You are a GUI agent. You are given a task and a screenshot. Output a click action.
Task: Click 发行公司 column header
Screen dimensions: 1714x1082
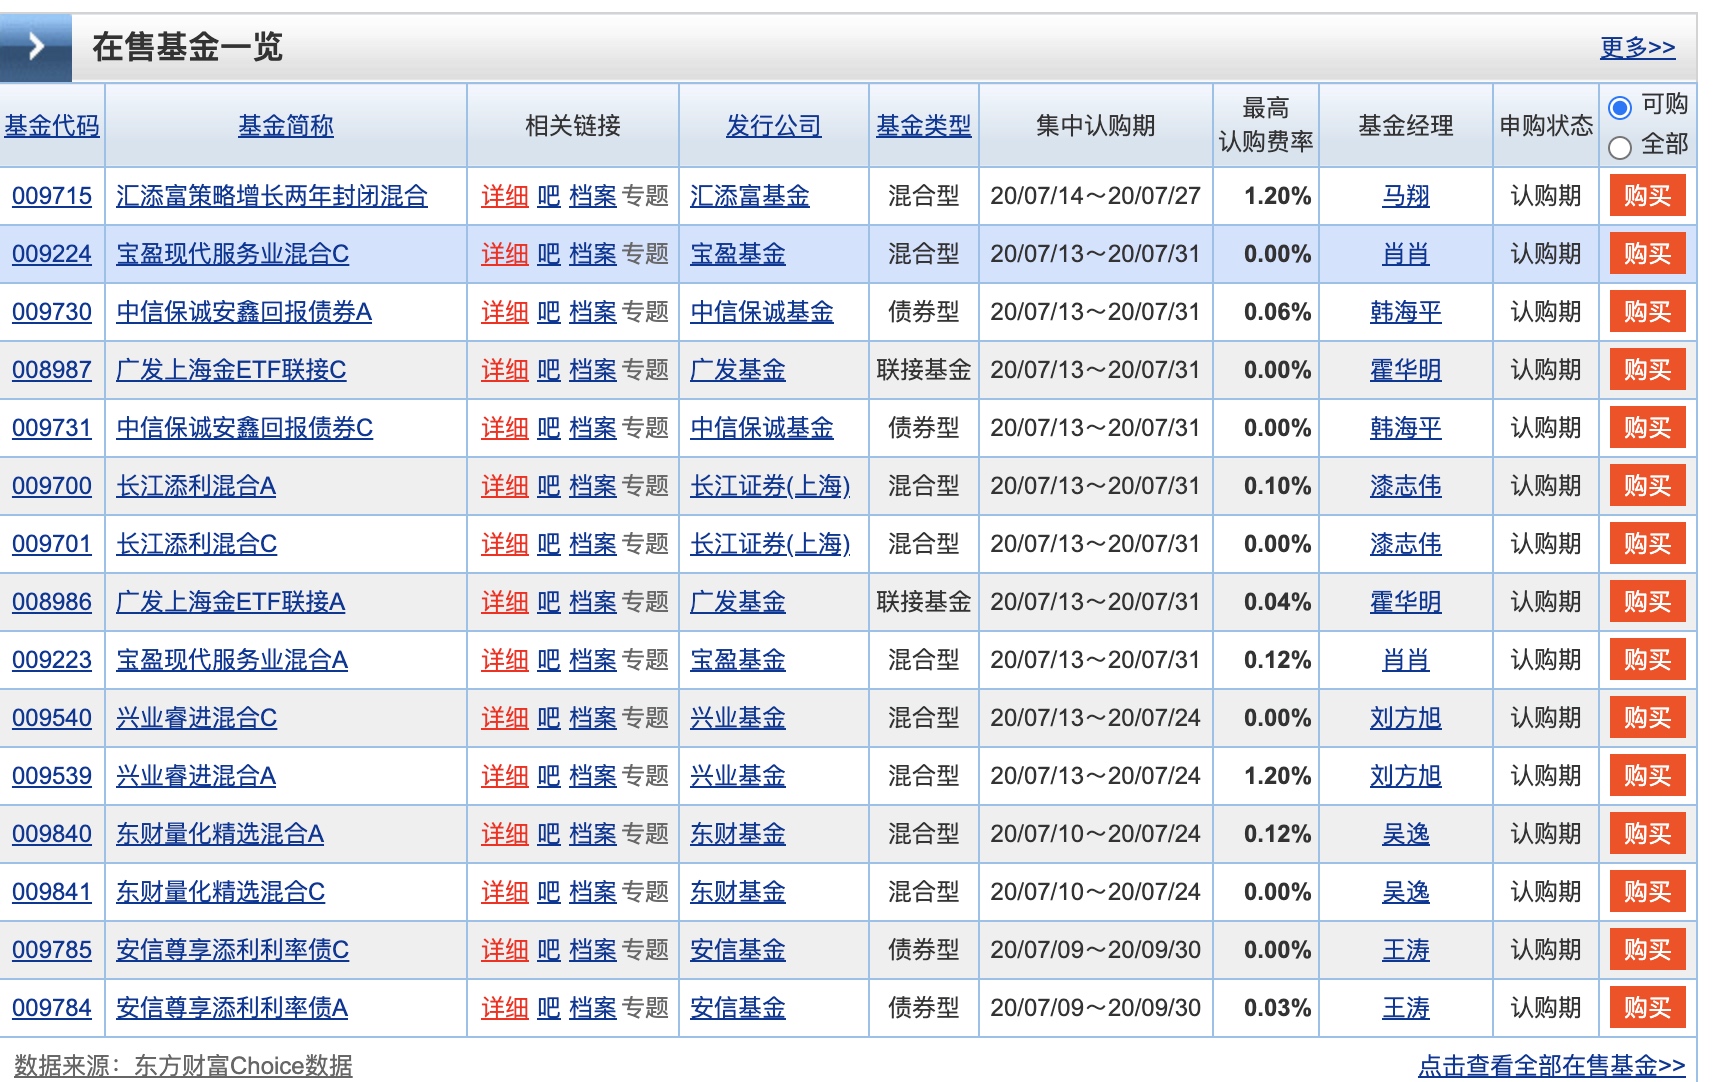773,126
